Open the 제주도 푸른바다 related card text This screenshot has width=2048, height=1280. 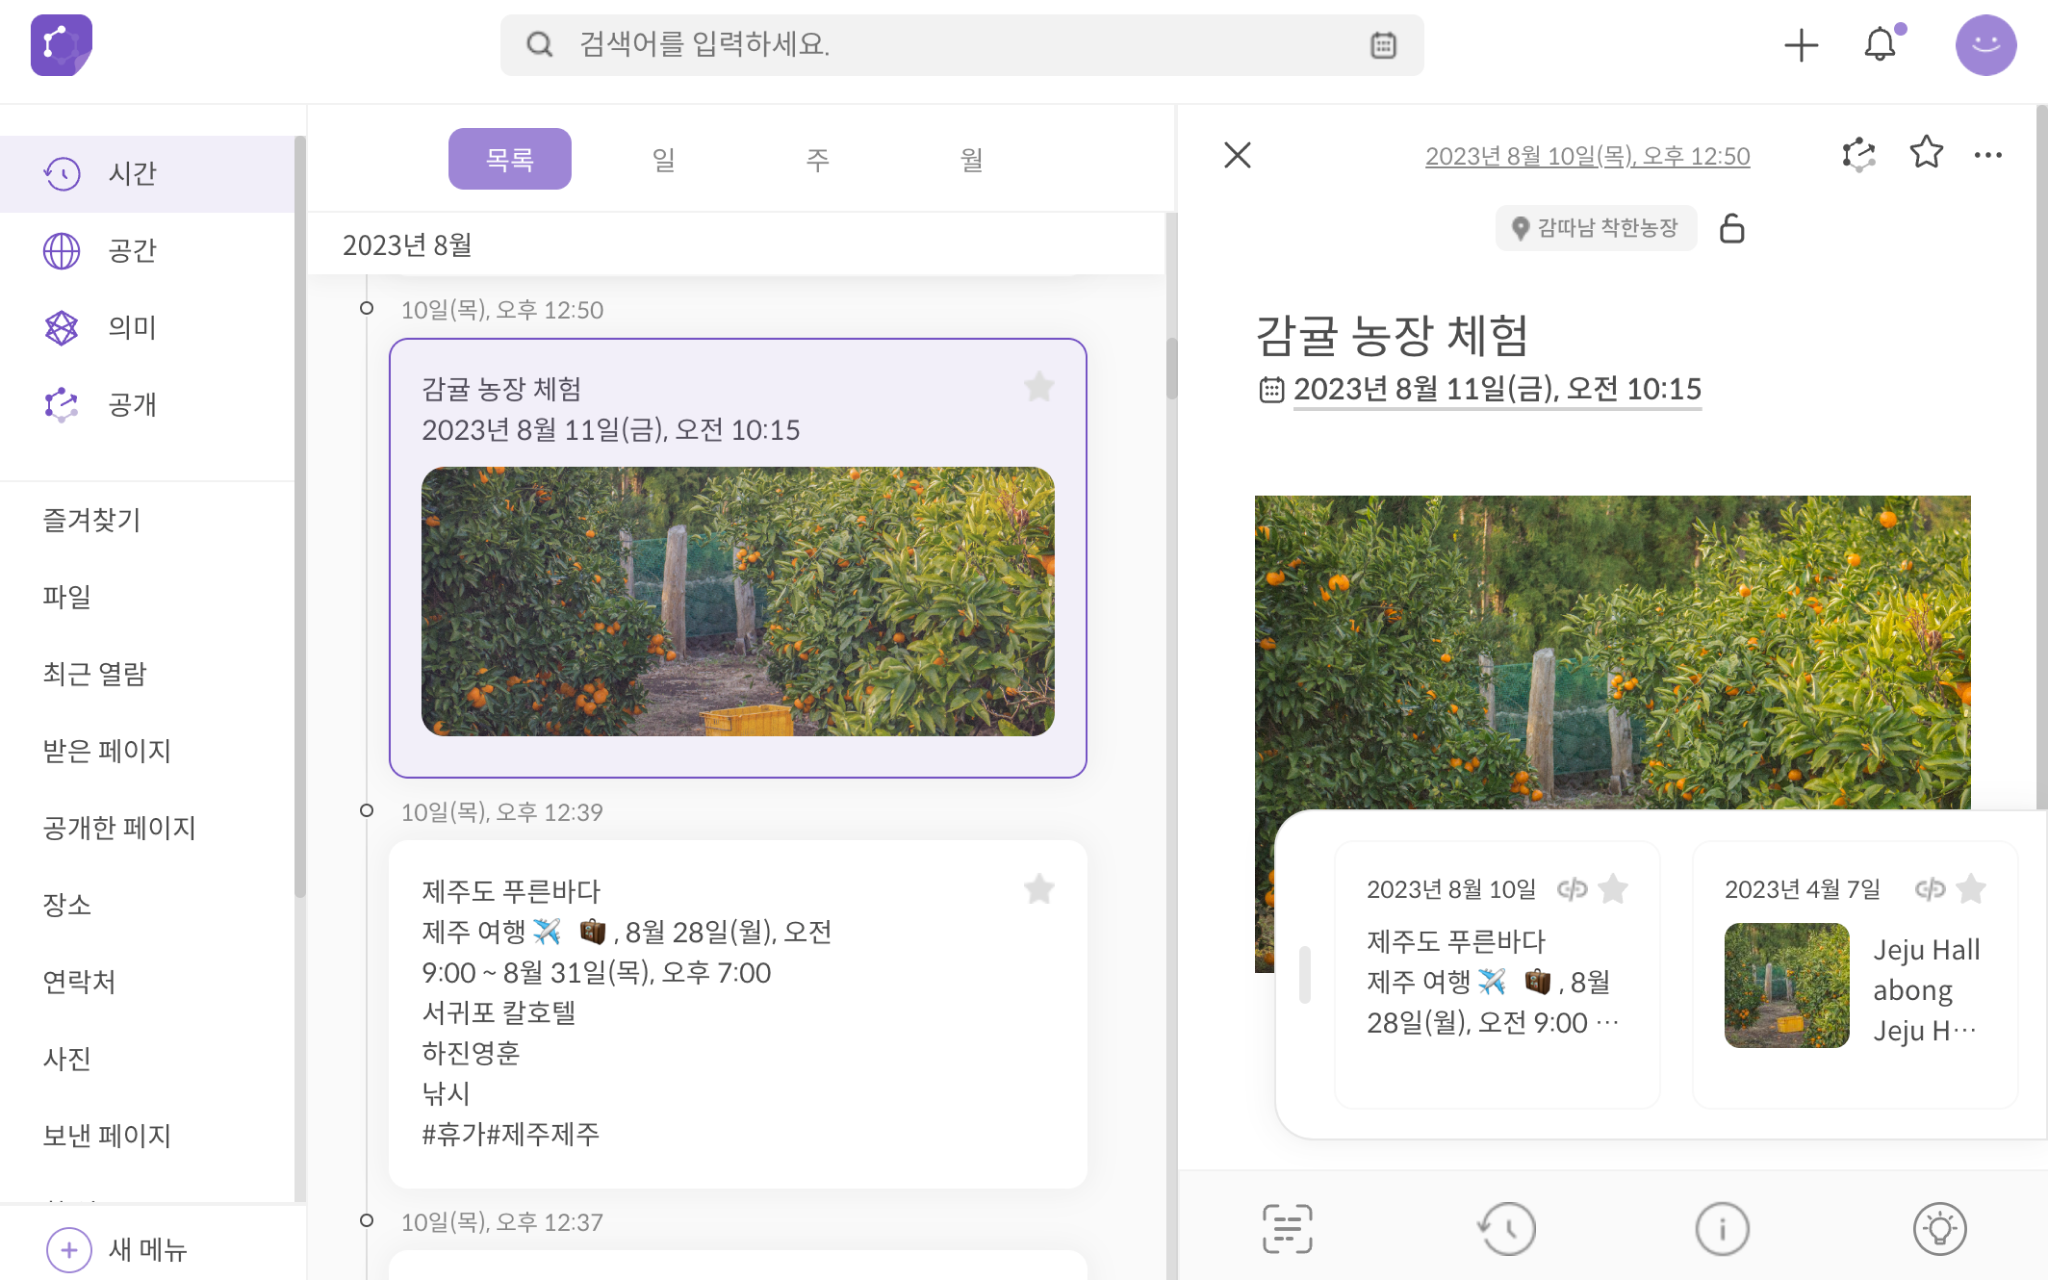coord(1492,982)
